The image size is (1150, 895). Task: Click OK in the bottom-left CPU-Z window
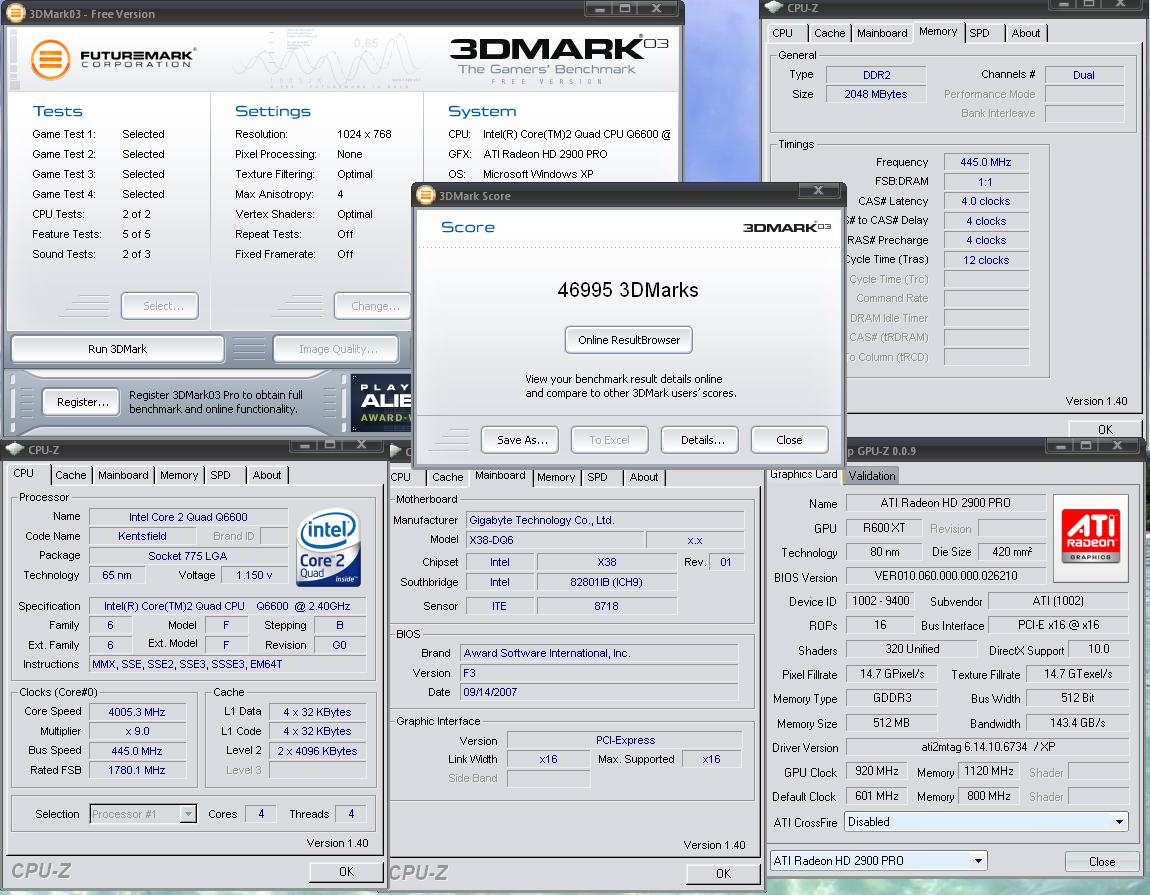[x=346, y=871]
